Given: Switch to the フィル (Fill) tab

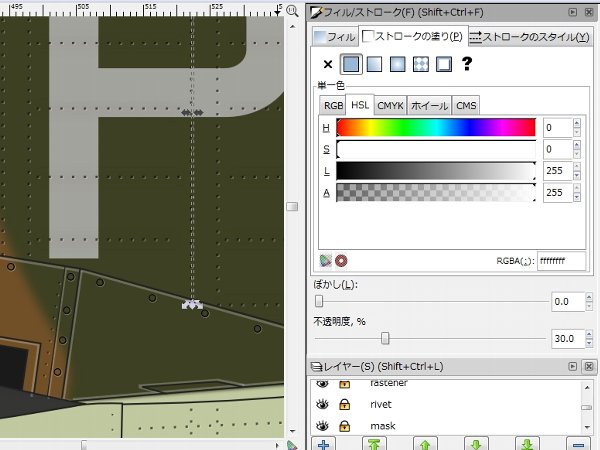Looking at the screenshot, I should pyautogui.click(x=334, y=37).
